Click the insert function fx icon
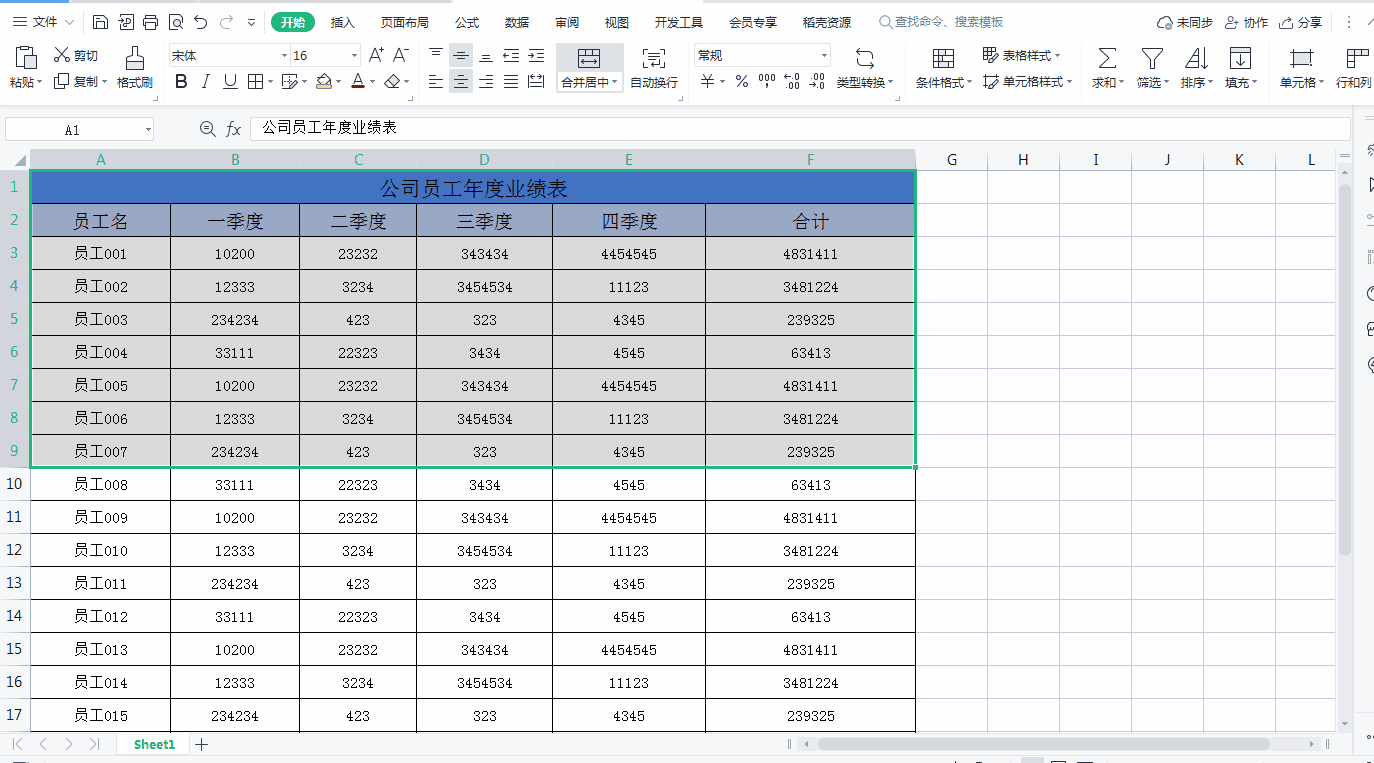 pyautogui.click(x=233, y=129)
